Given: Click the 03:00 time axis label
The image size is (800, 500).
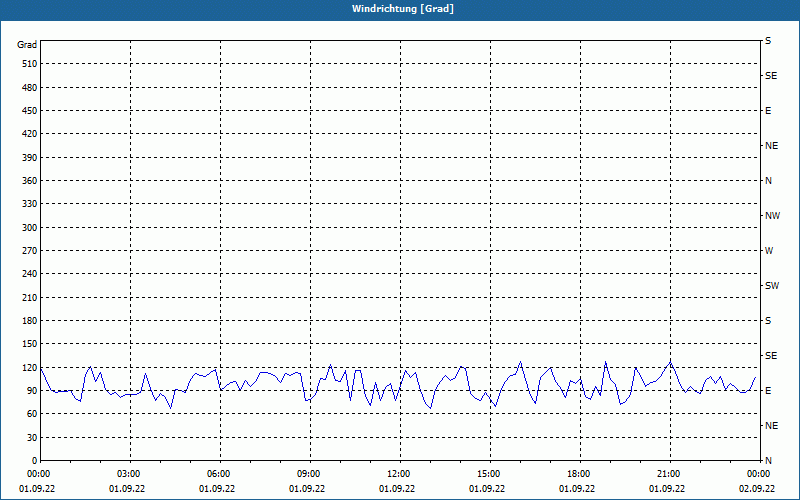Looking at the screenshot, I should [131, 474].
